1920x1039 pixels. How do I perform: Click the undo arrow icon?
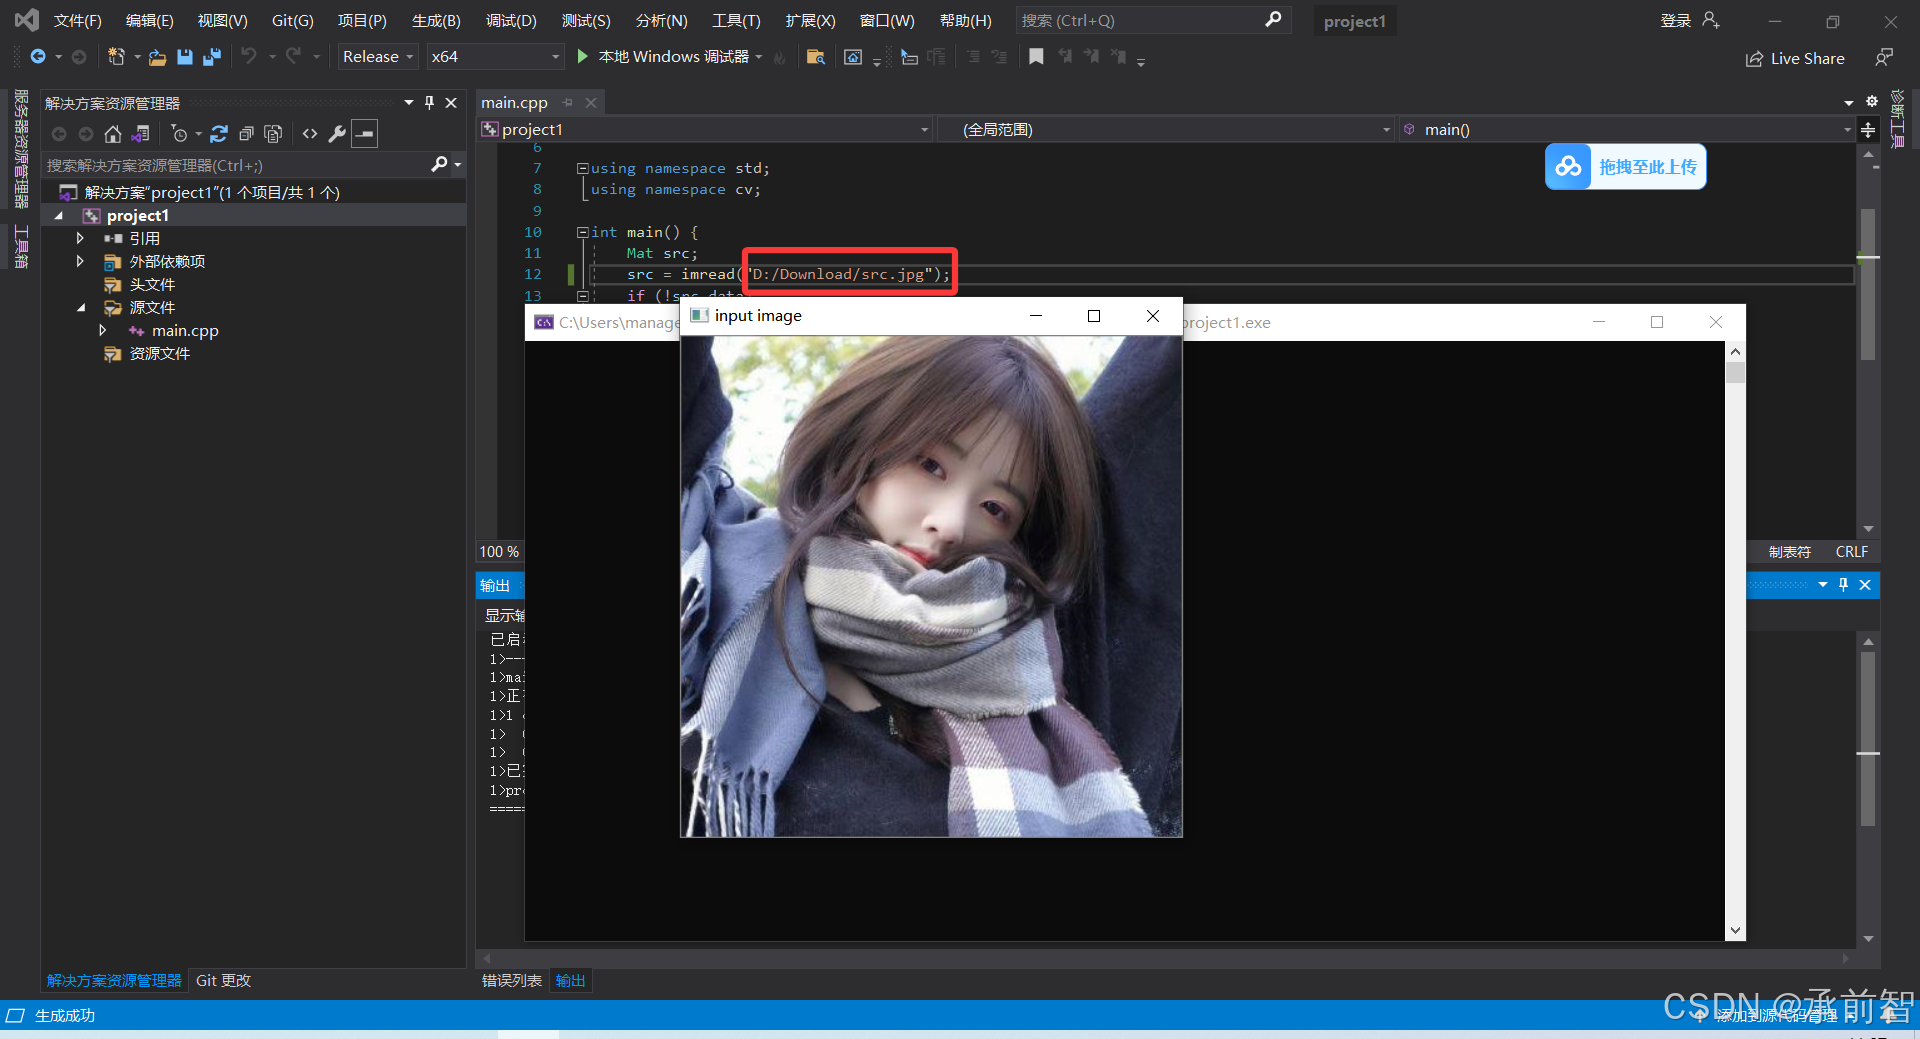click(x=248, y=57)
